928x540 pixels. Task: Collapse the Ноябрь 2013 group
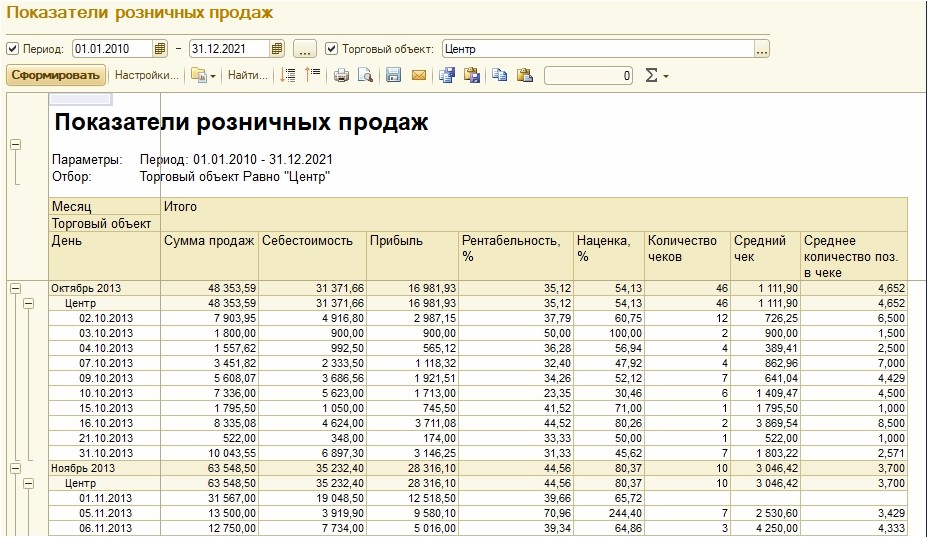click(x=15, y=468)
